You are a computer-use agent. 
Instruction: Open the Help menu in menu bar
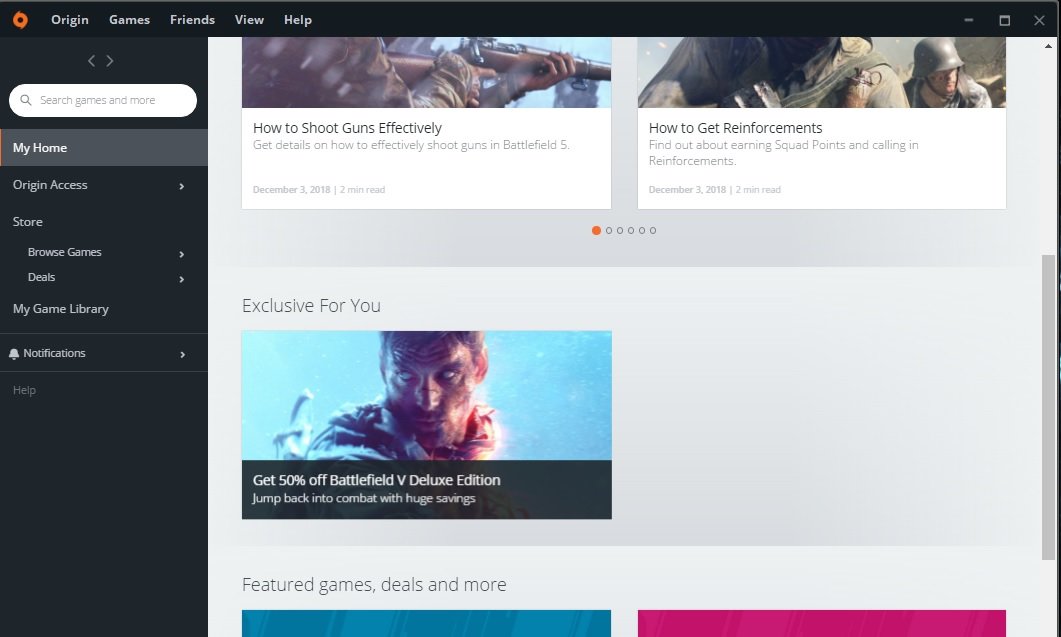[298, 20]
